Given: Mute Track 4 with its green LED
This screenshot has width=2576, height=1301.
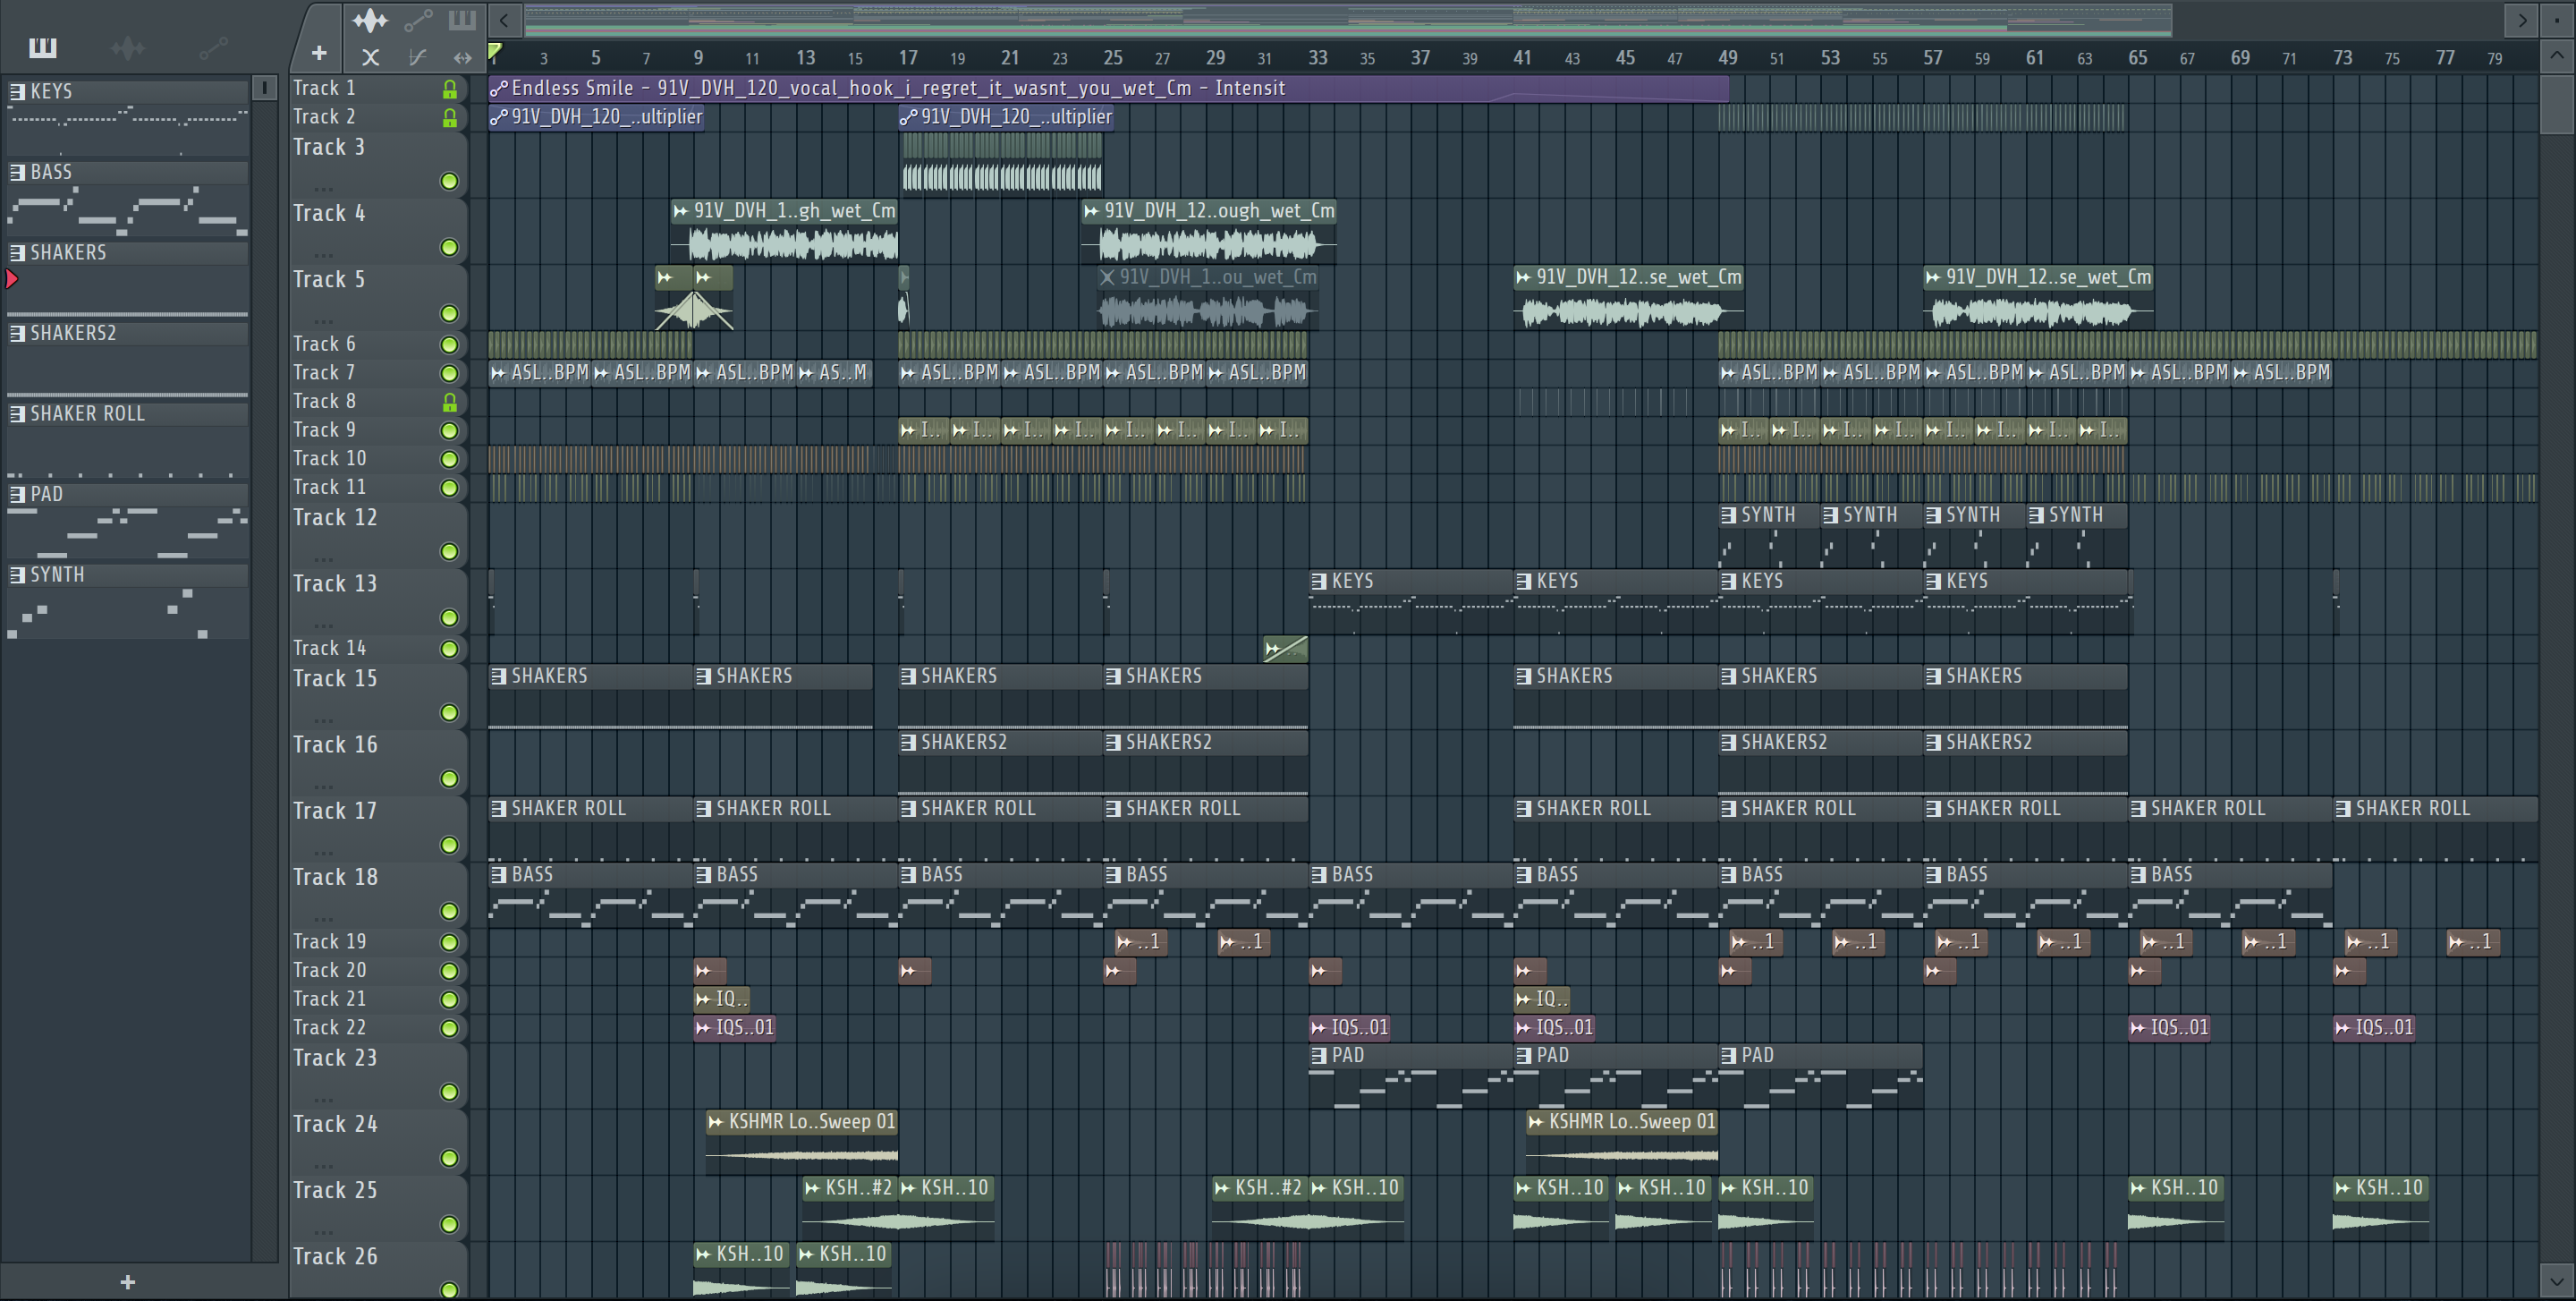Looking at the screenshot, I should pyautogui.click(x=450, y=247).
